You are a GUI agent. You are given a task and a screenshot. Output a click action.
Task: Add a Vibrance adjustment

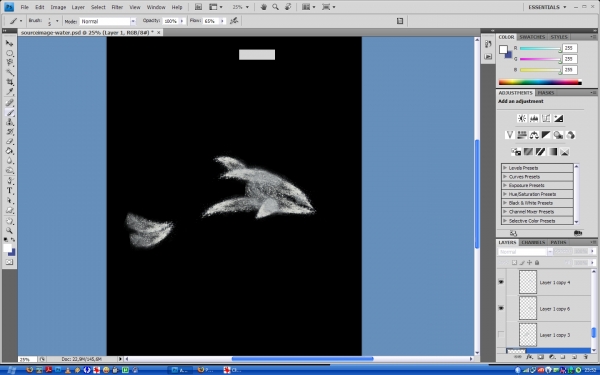coord(509,135)
